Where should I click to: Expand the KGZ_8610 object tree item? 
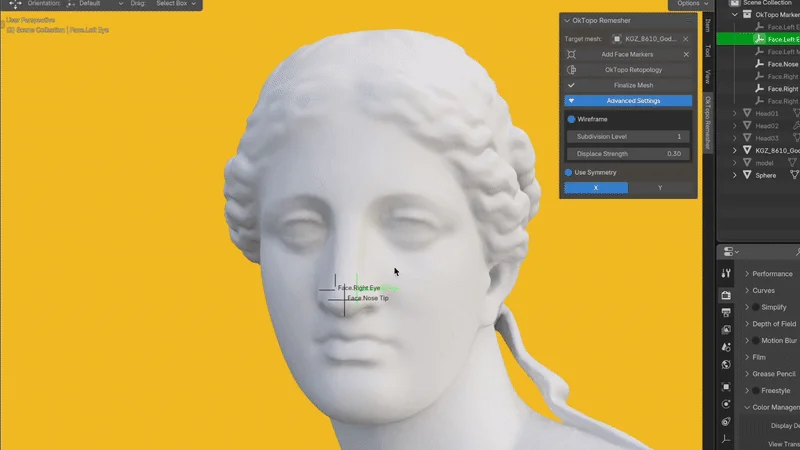pos(735,151)
